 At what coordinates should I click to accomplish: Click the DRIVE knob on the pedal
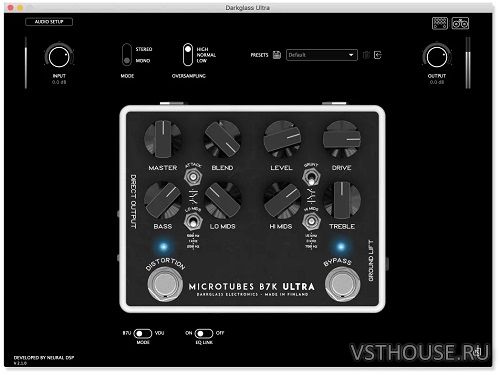point(342,139)
